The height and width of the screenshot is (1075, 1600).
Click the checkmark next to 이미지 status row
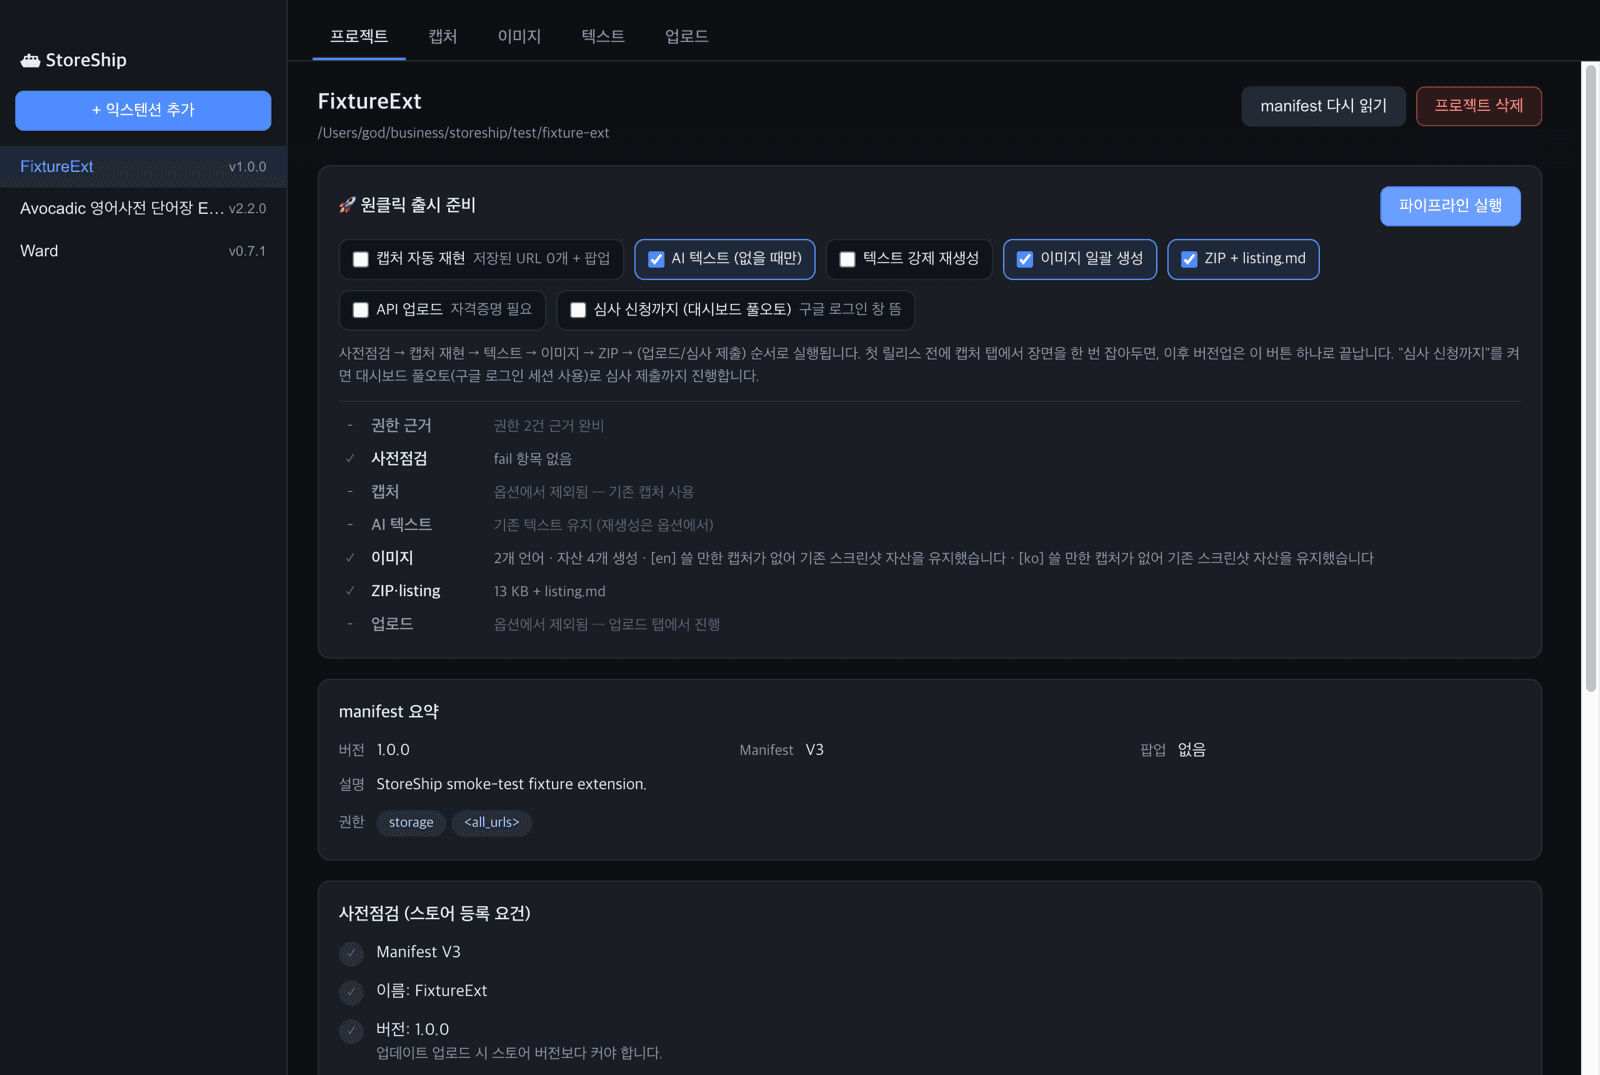[x=350, y=558]
